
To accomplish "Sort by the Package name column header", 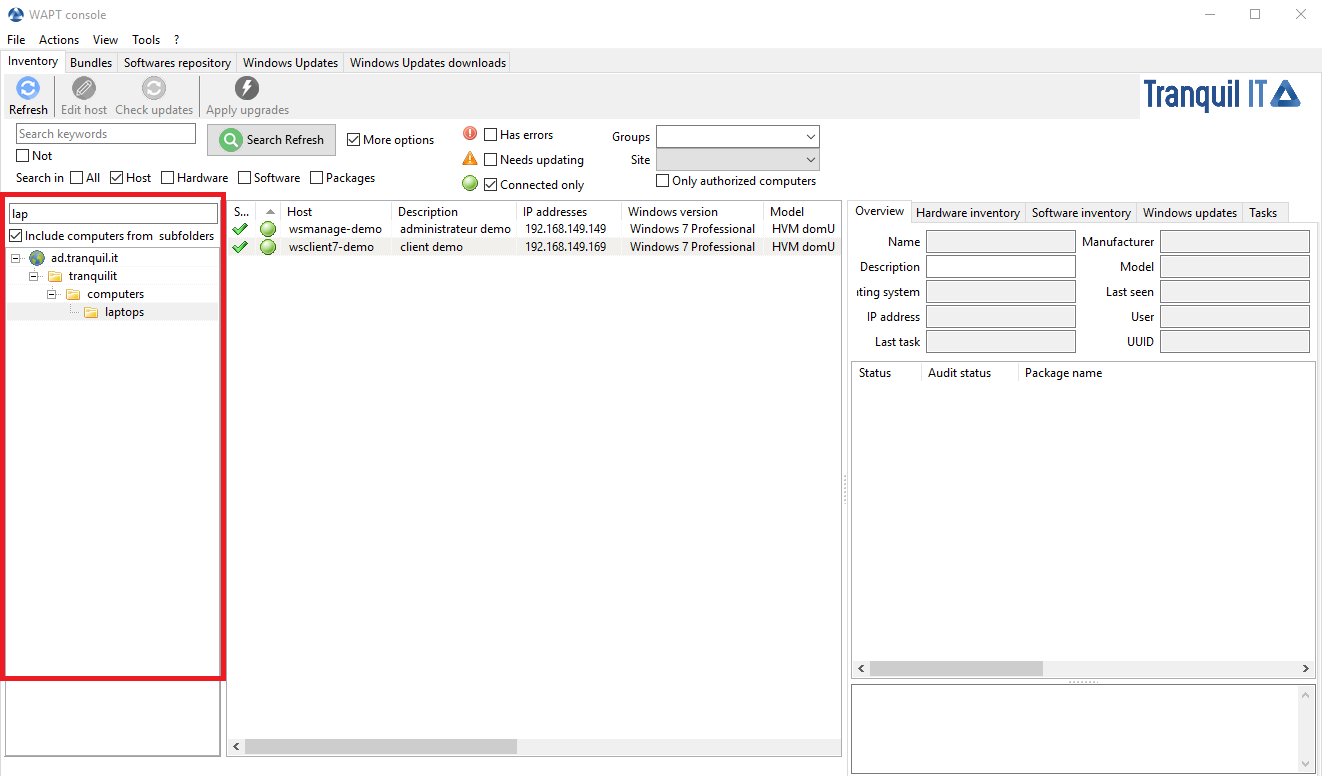I will point(1166,373).
